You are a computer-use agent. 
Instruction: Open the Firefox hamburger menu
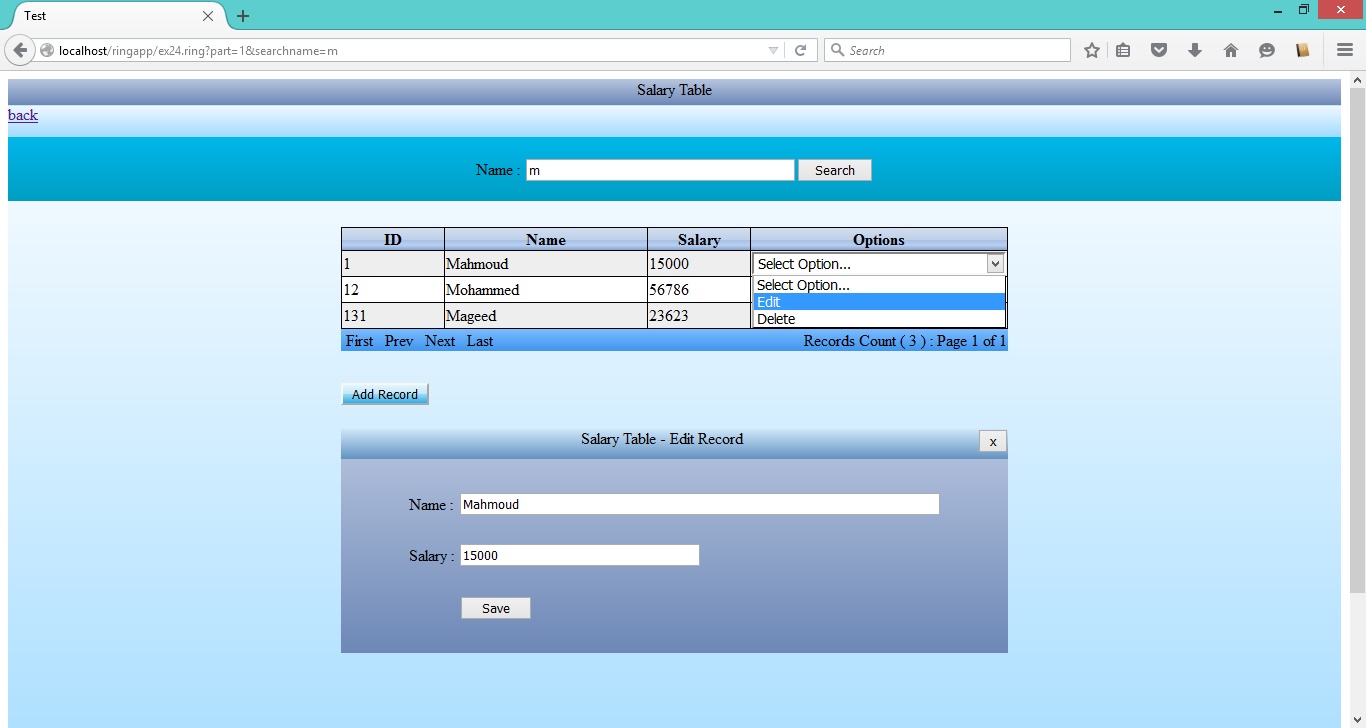tap(1344, 49)
